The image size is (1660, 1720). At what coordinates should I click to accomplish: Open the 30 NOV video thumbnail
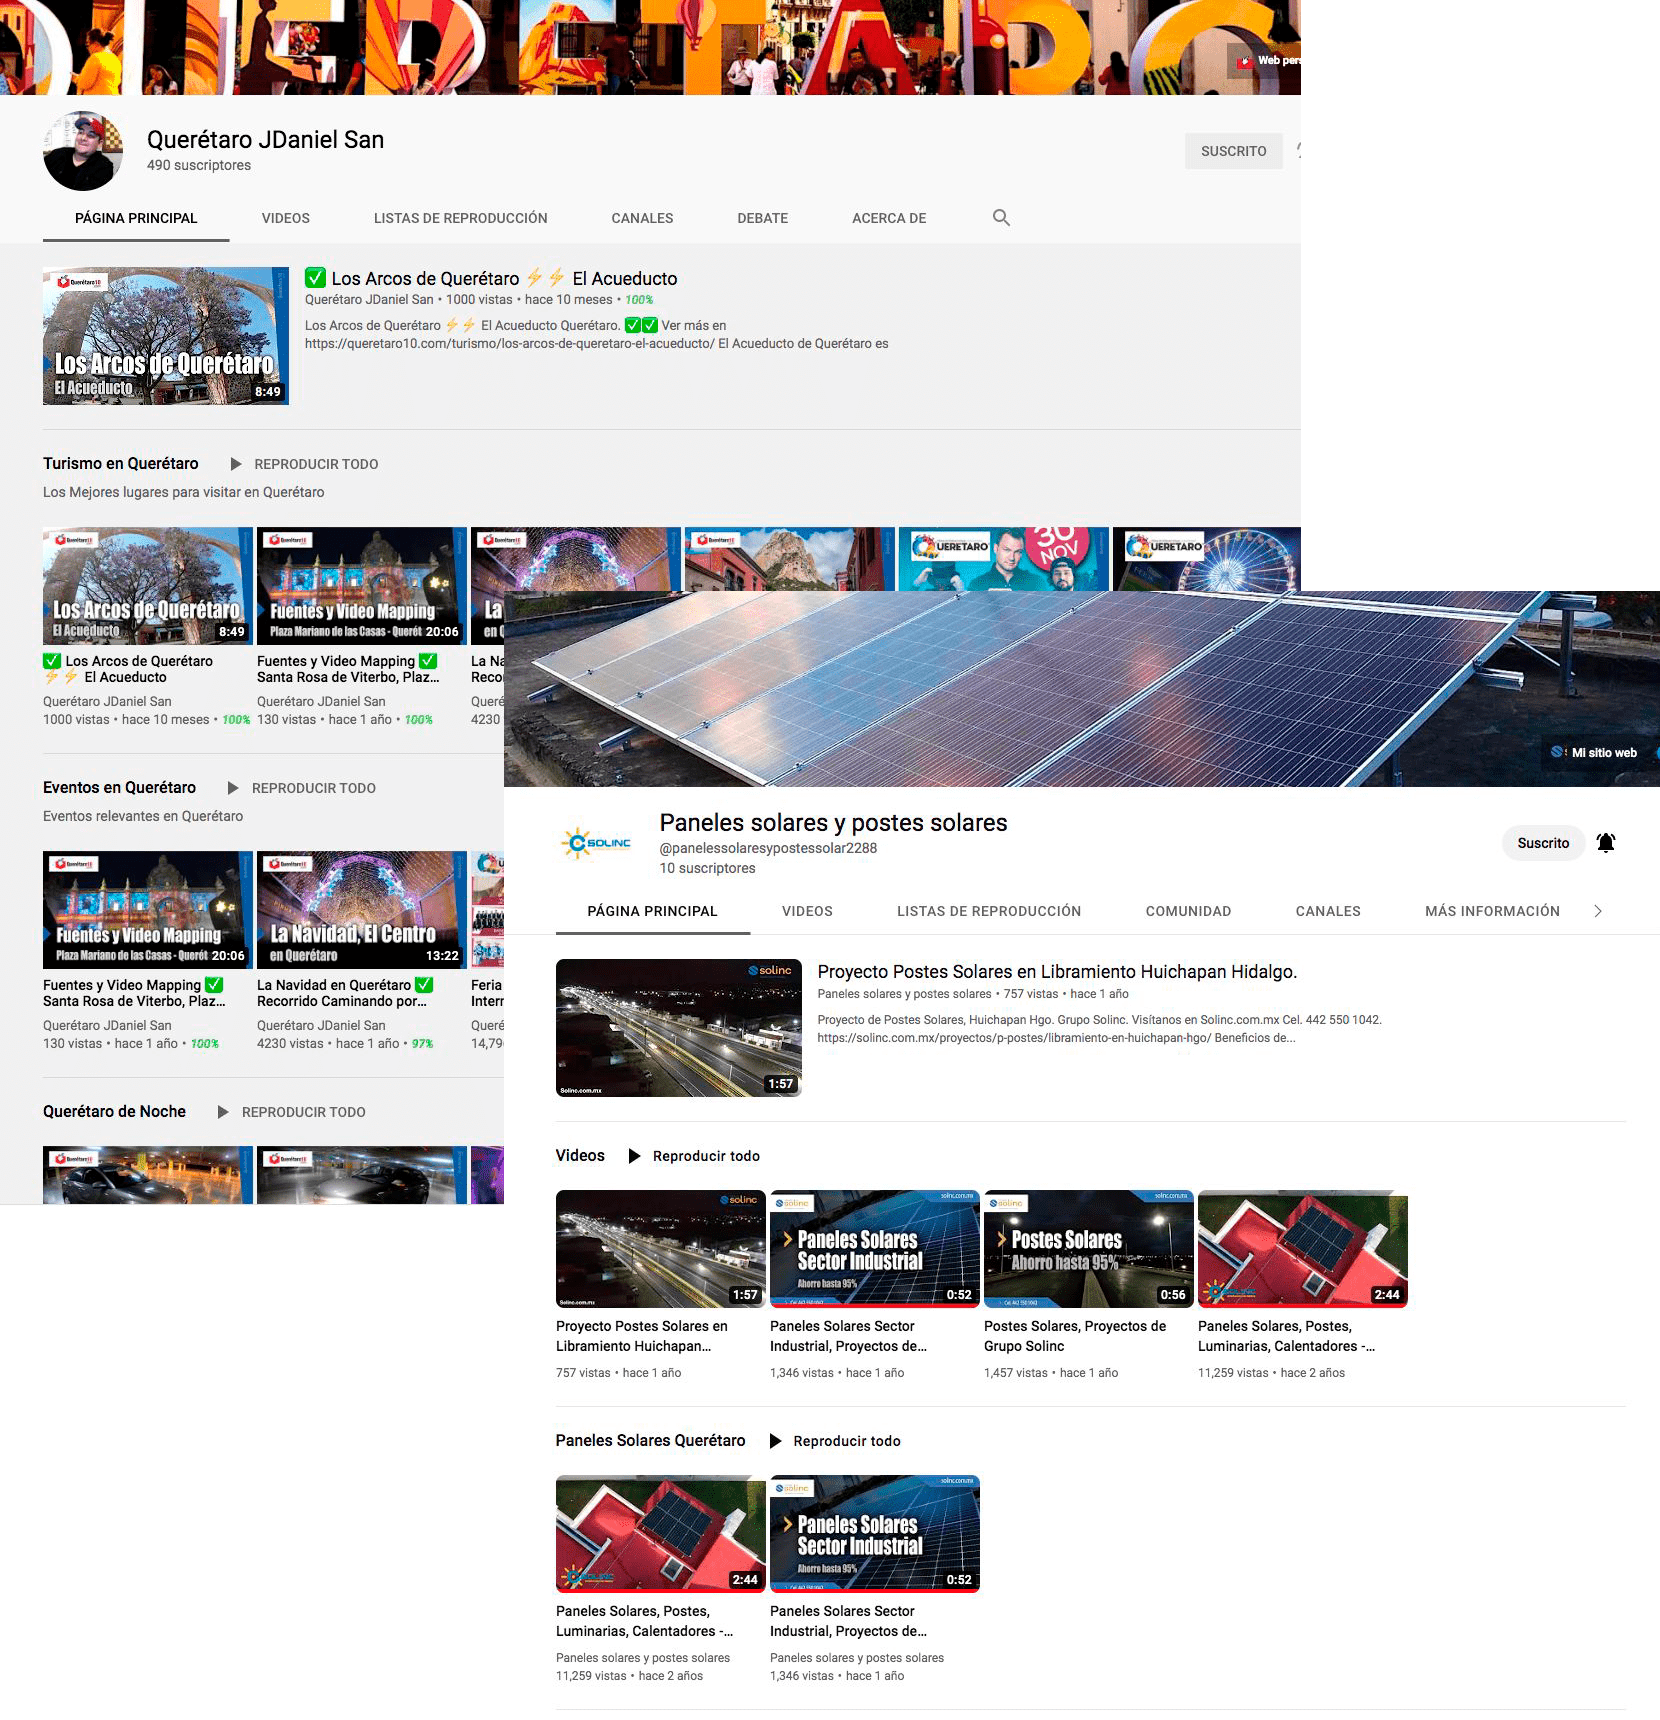1004,559
